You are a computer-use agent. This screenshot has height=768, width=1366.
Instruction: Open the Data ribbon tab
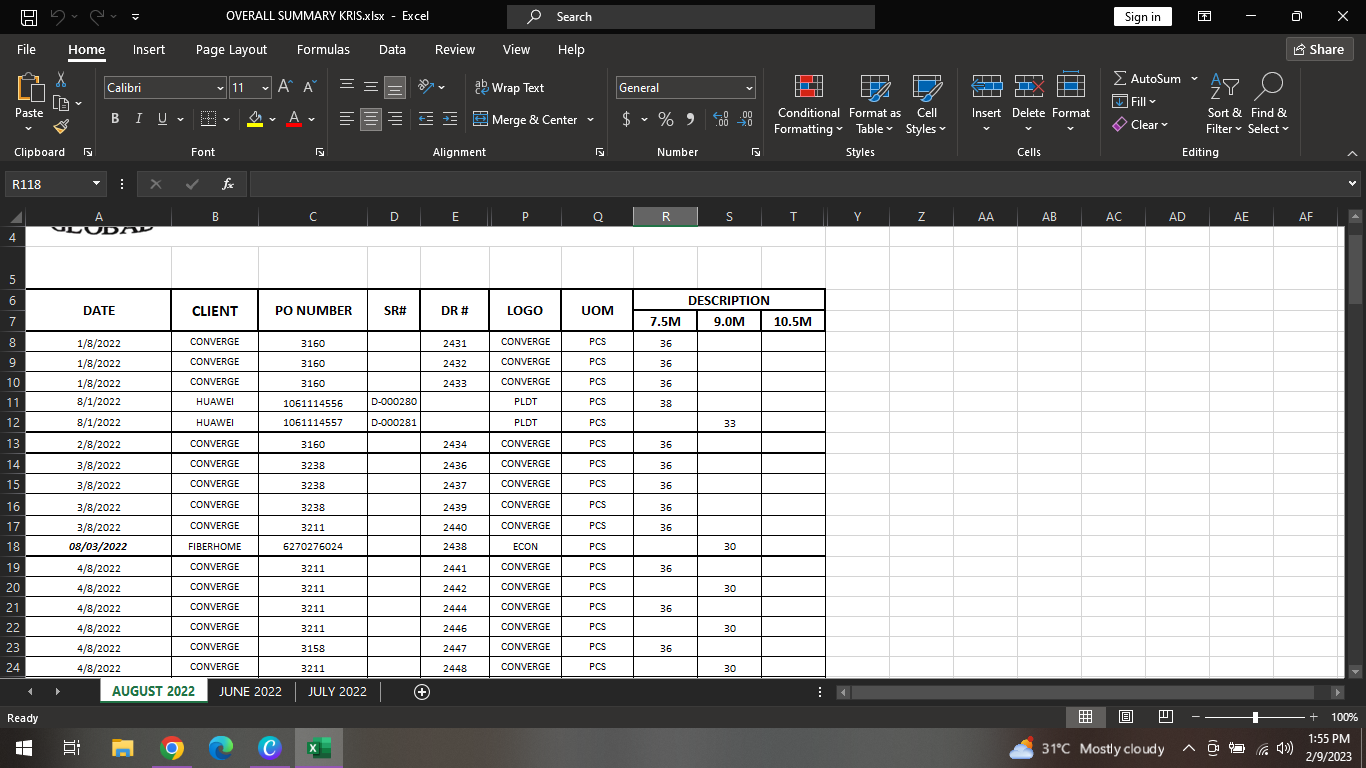(392, 49)
